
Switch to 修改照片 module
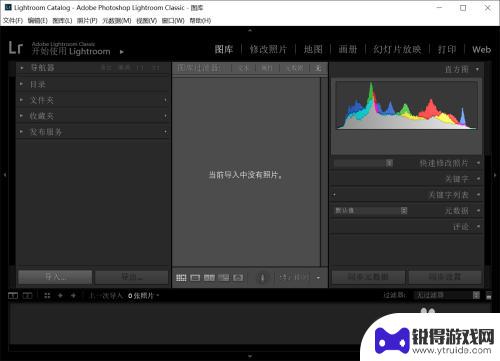coord(268,50)
